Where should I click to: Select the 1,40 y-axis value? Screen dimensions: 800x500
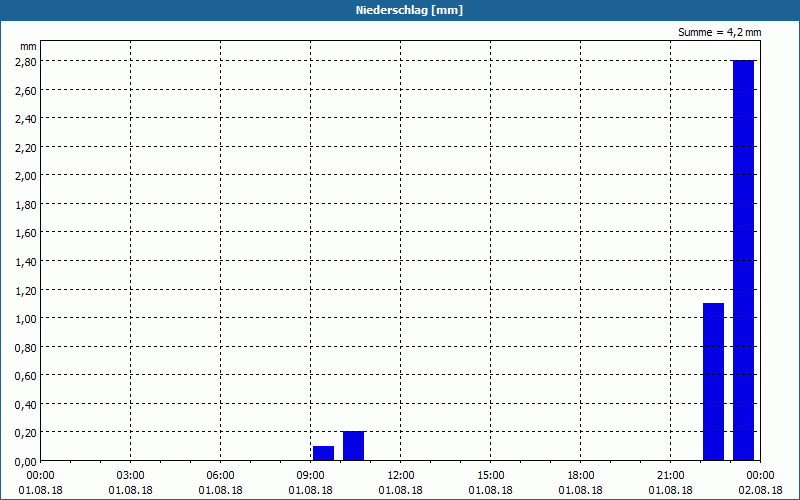pyautogui.click(x=28, y=261)
